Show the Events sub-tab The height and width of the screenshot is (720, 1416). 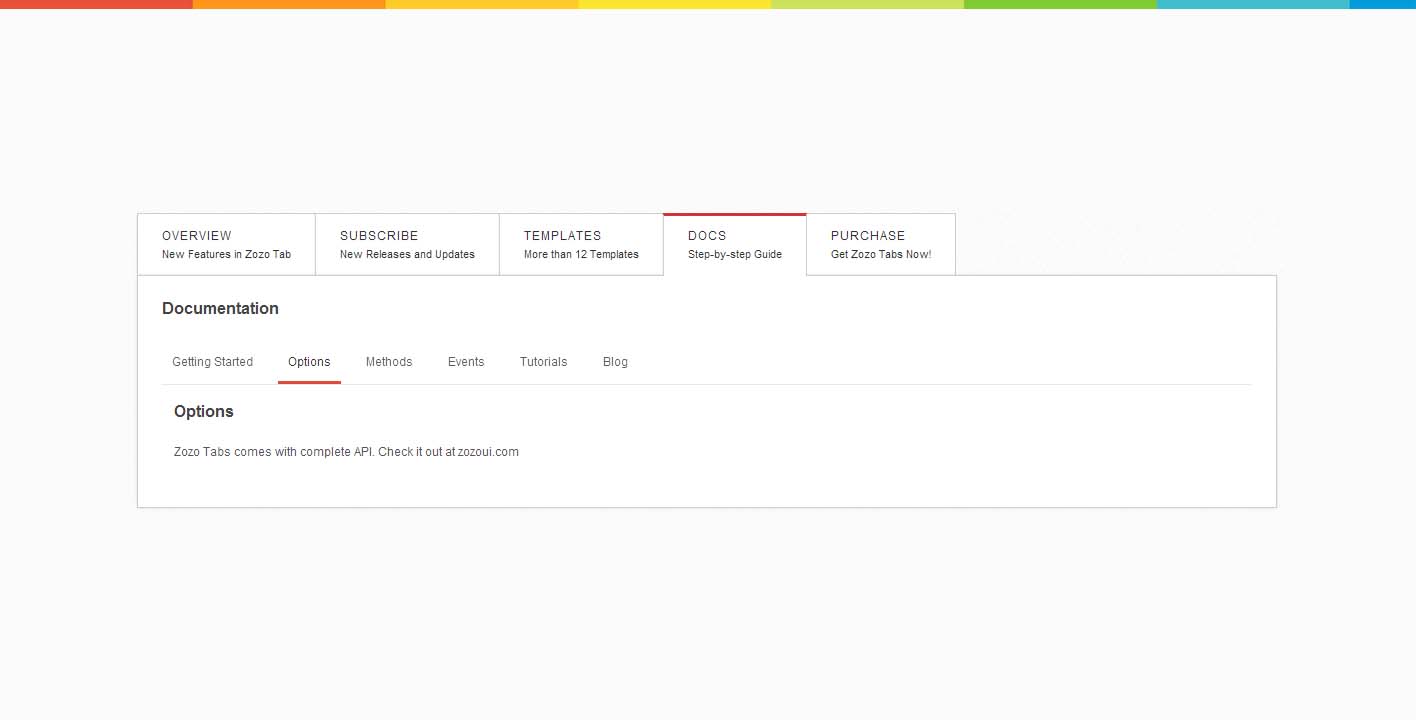[x=466, y=362]
